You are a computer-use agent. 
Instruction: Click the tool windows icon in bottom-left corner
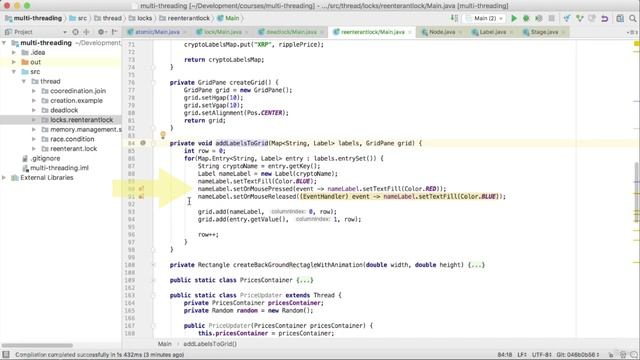click(x=6, y=355)
